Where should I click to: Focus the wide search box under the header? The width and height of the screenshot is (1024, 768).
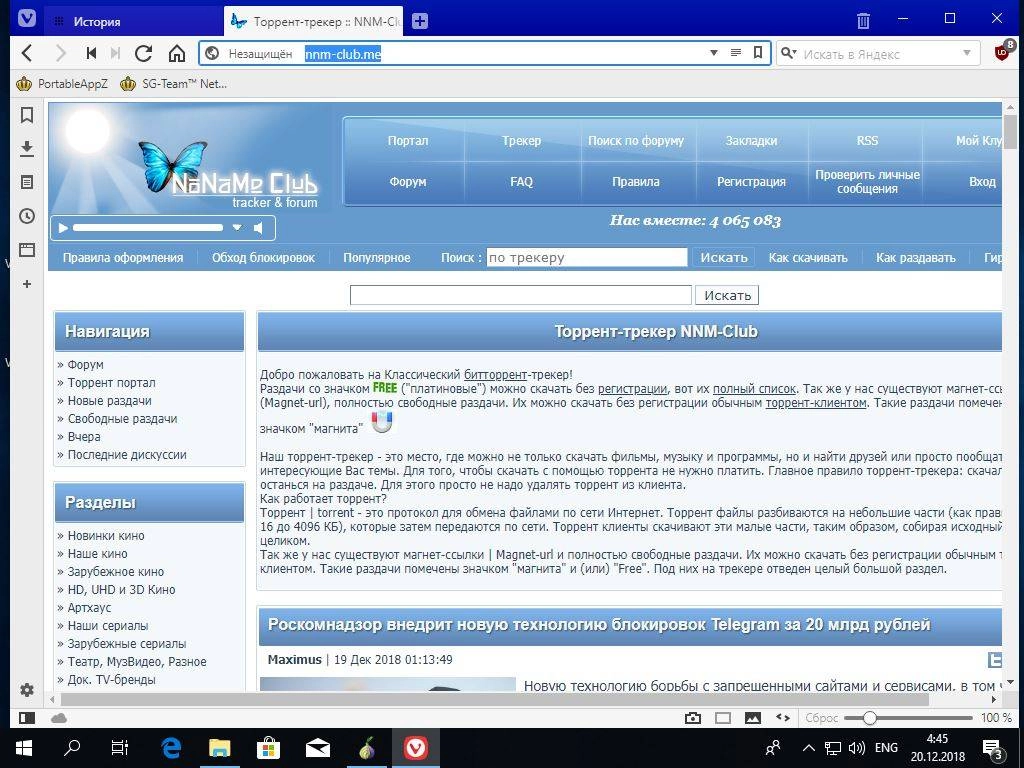520,295
